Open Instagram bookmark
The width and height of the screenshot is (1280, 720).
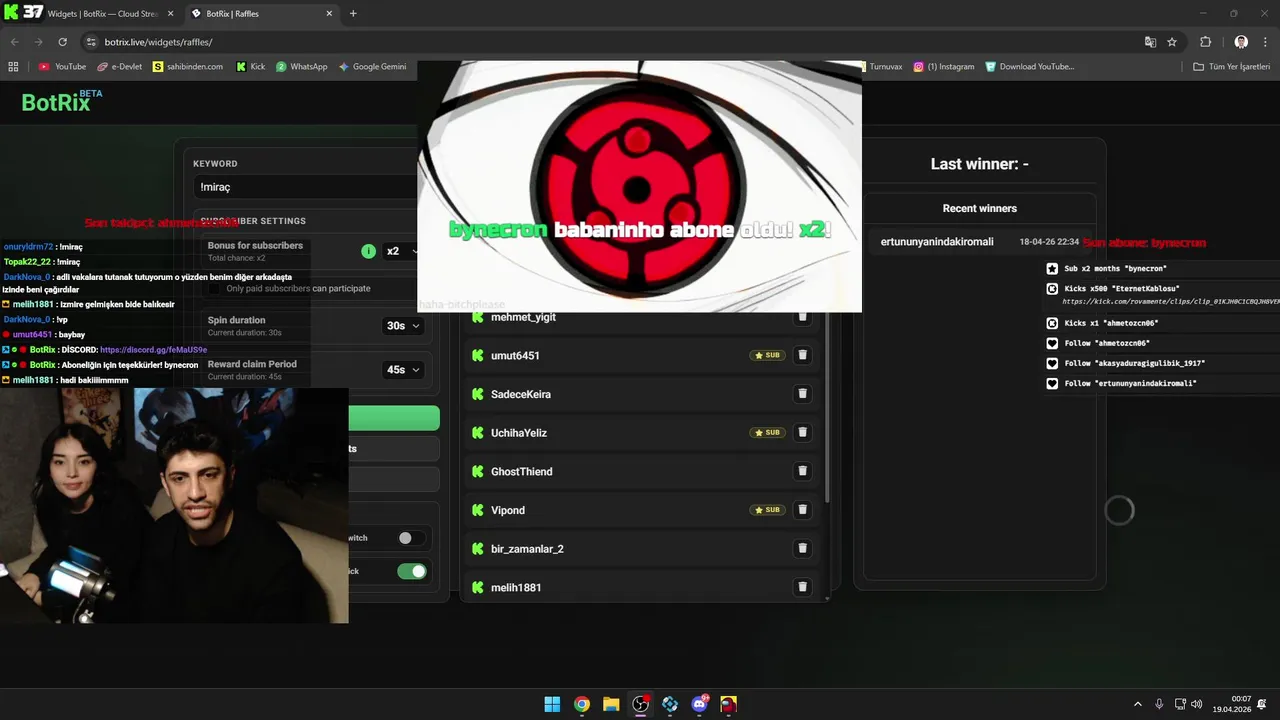click(x=943, y=67)
